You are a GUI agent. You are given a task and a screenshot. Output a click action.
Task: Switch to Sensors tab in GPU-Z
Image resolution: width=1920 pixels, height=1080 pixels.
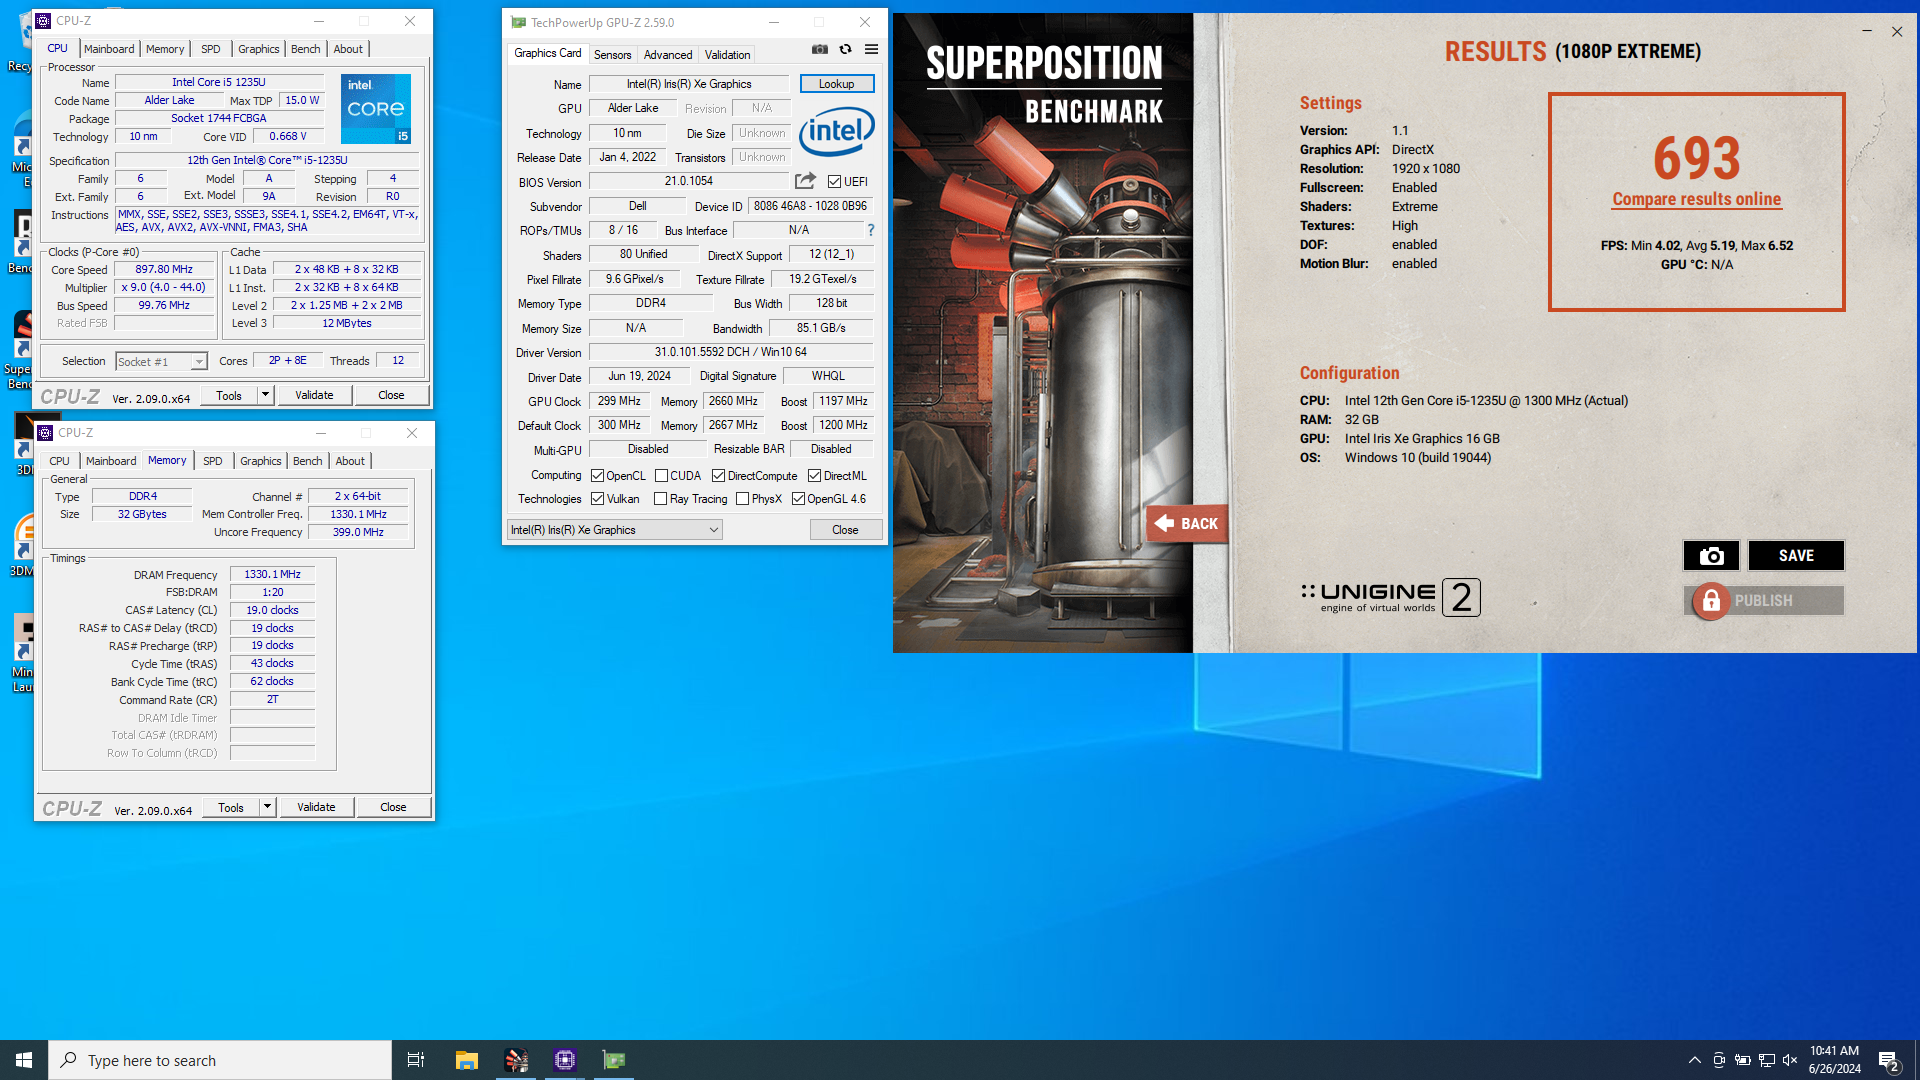pos(612,55)
